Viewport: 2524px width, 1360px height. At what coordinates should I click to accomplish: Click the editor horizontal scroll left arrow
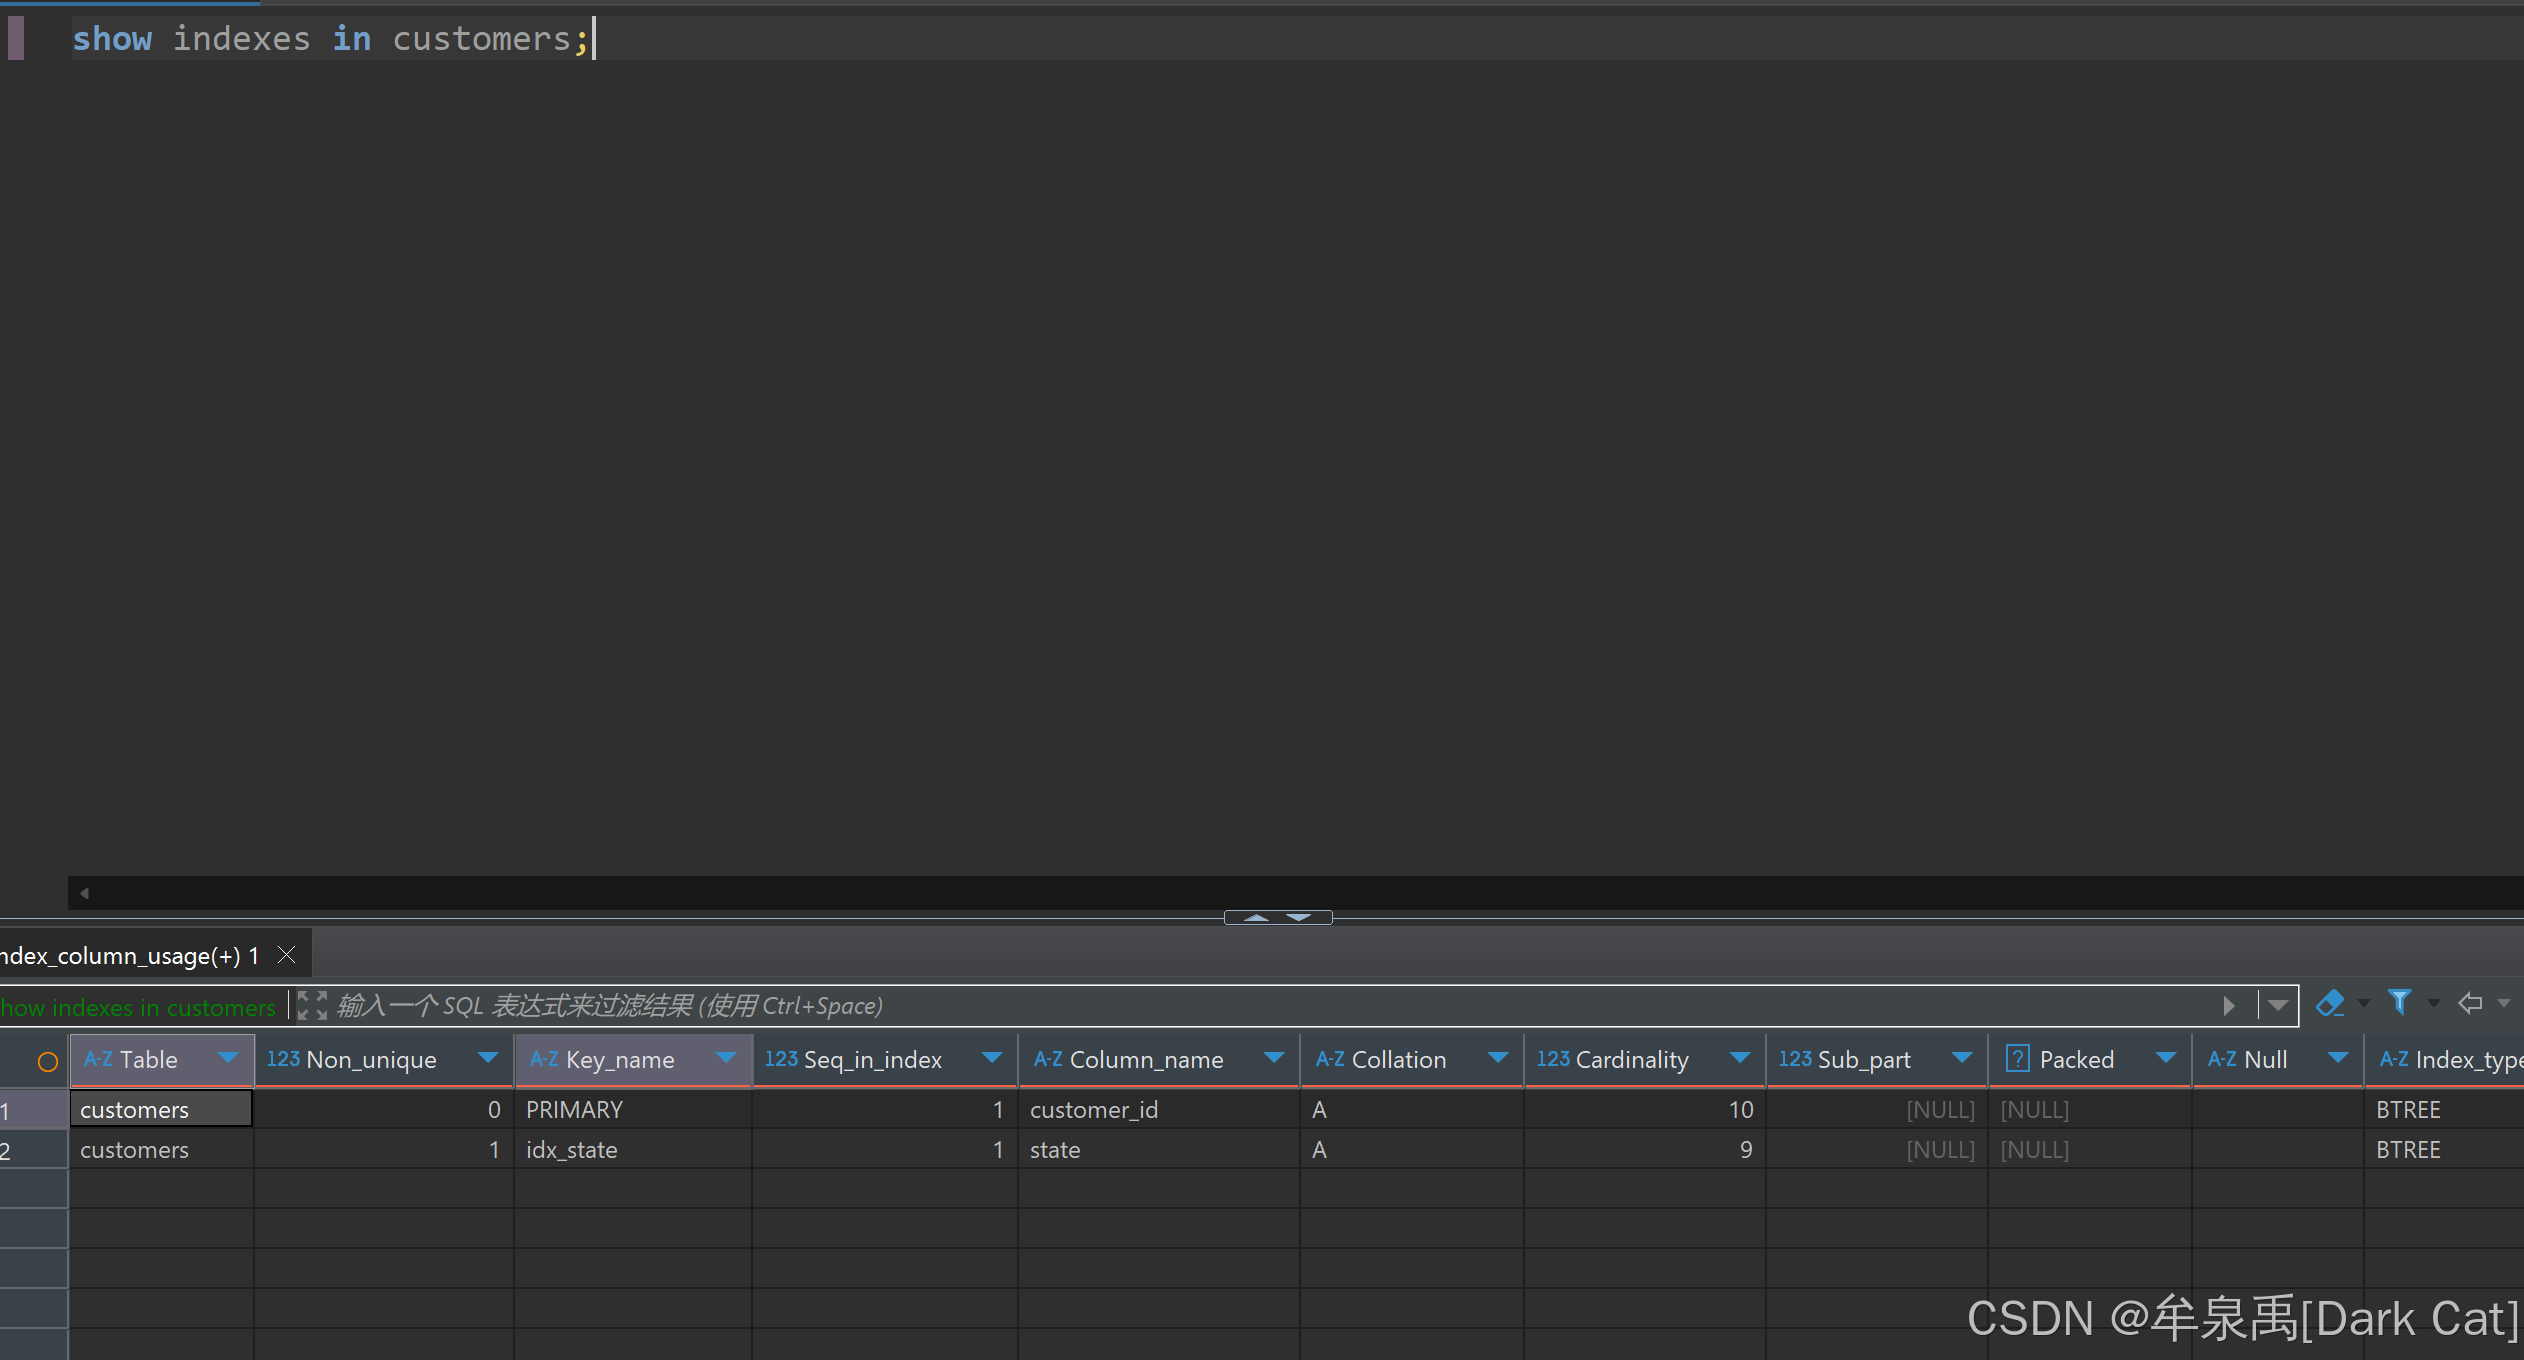point(85,893)
